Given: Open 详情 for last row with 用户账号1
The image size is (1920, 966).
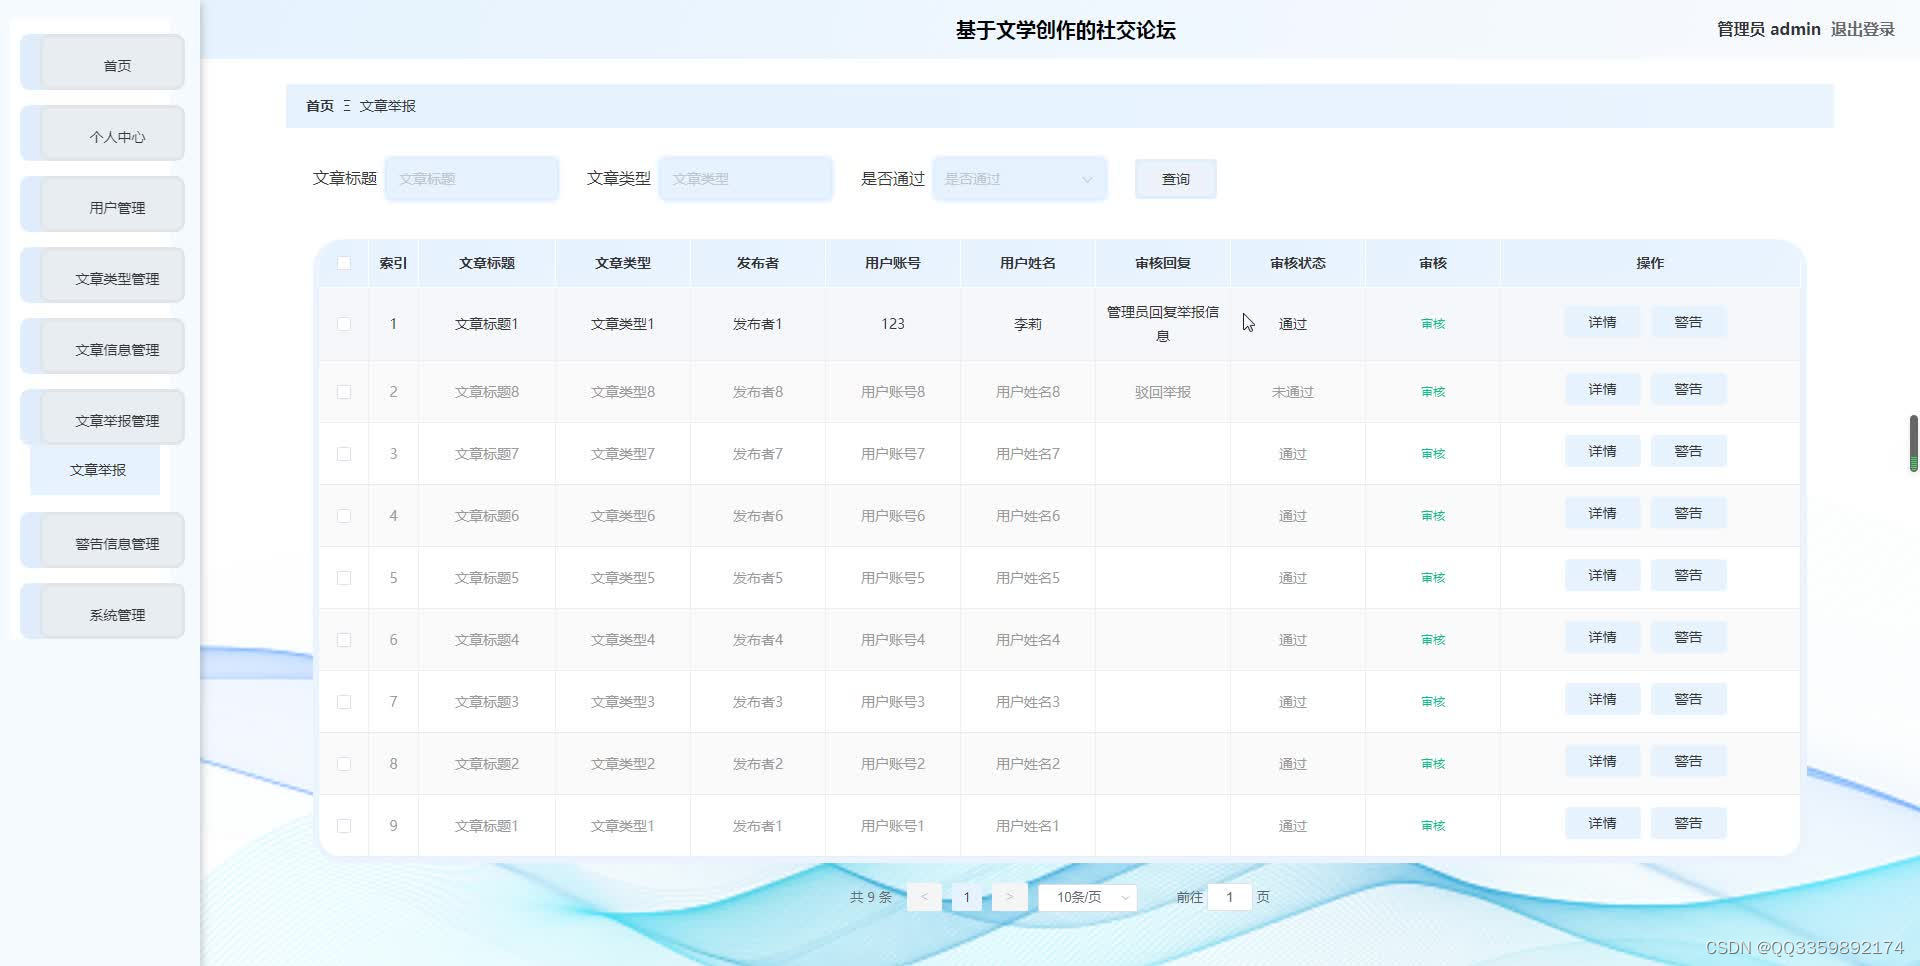Looking at the screenshot, I should click(x=1602, y=823).
